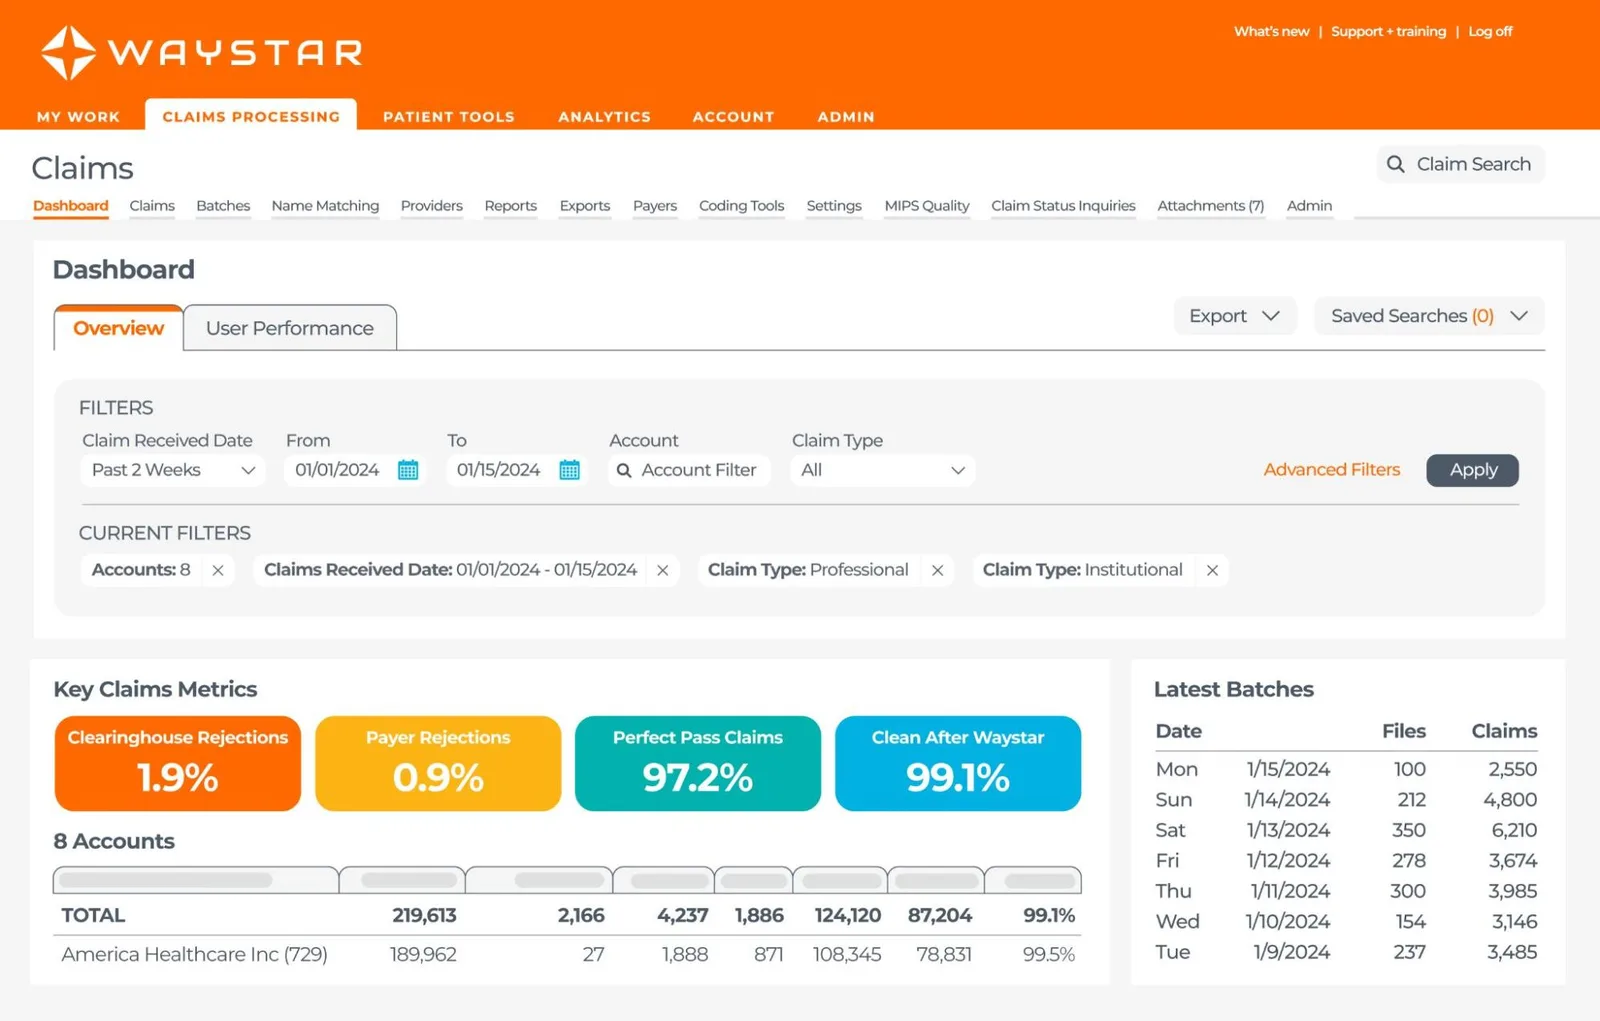Open the Claim Type All dropdown
Viewport: 1600px width, 1021px height.
click(x=882, y=470)
